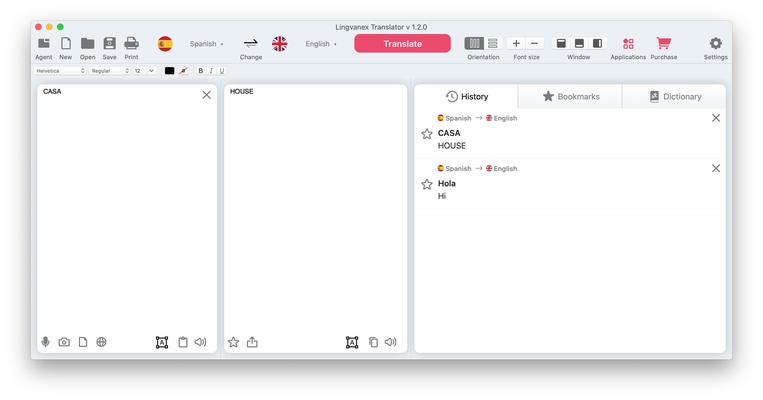Select Hola text in history list
Image resolution: width=763 pixels, height=400 pixels.
446,183
